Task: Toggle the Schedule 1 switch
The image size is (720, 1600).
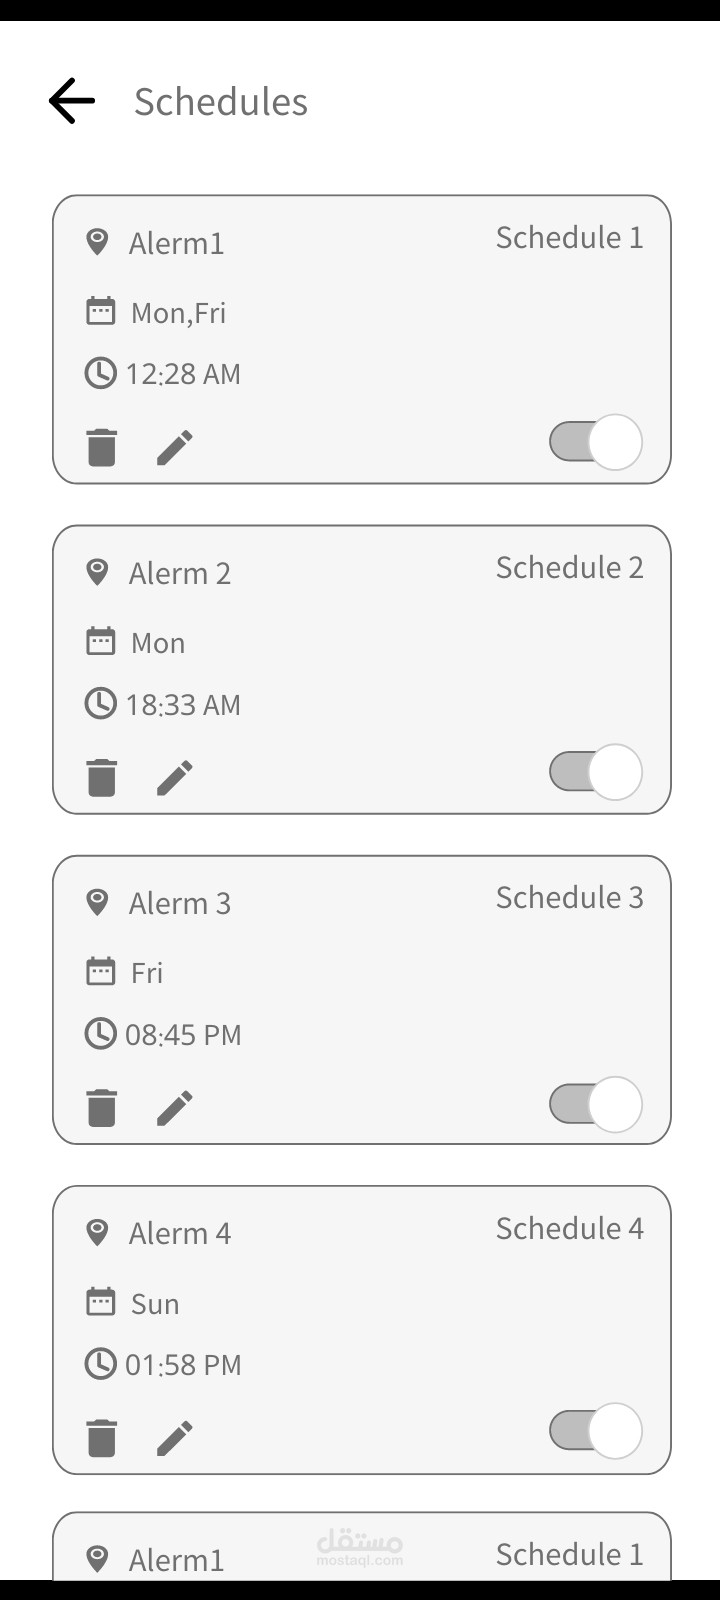Action: pyautogui.click(x=595, y=442)
